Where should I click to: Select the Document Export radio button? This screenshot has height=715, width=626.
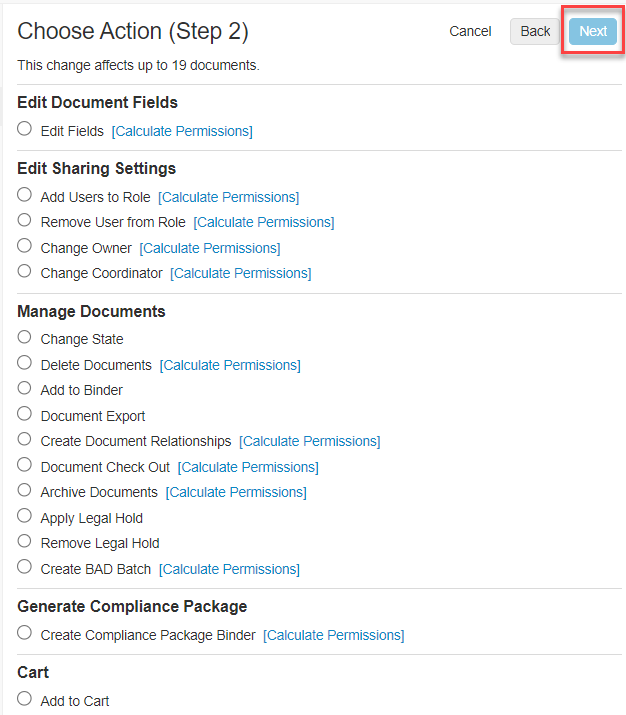[x=25, y=414]
